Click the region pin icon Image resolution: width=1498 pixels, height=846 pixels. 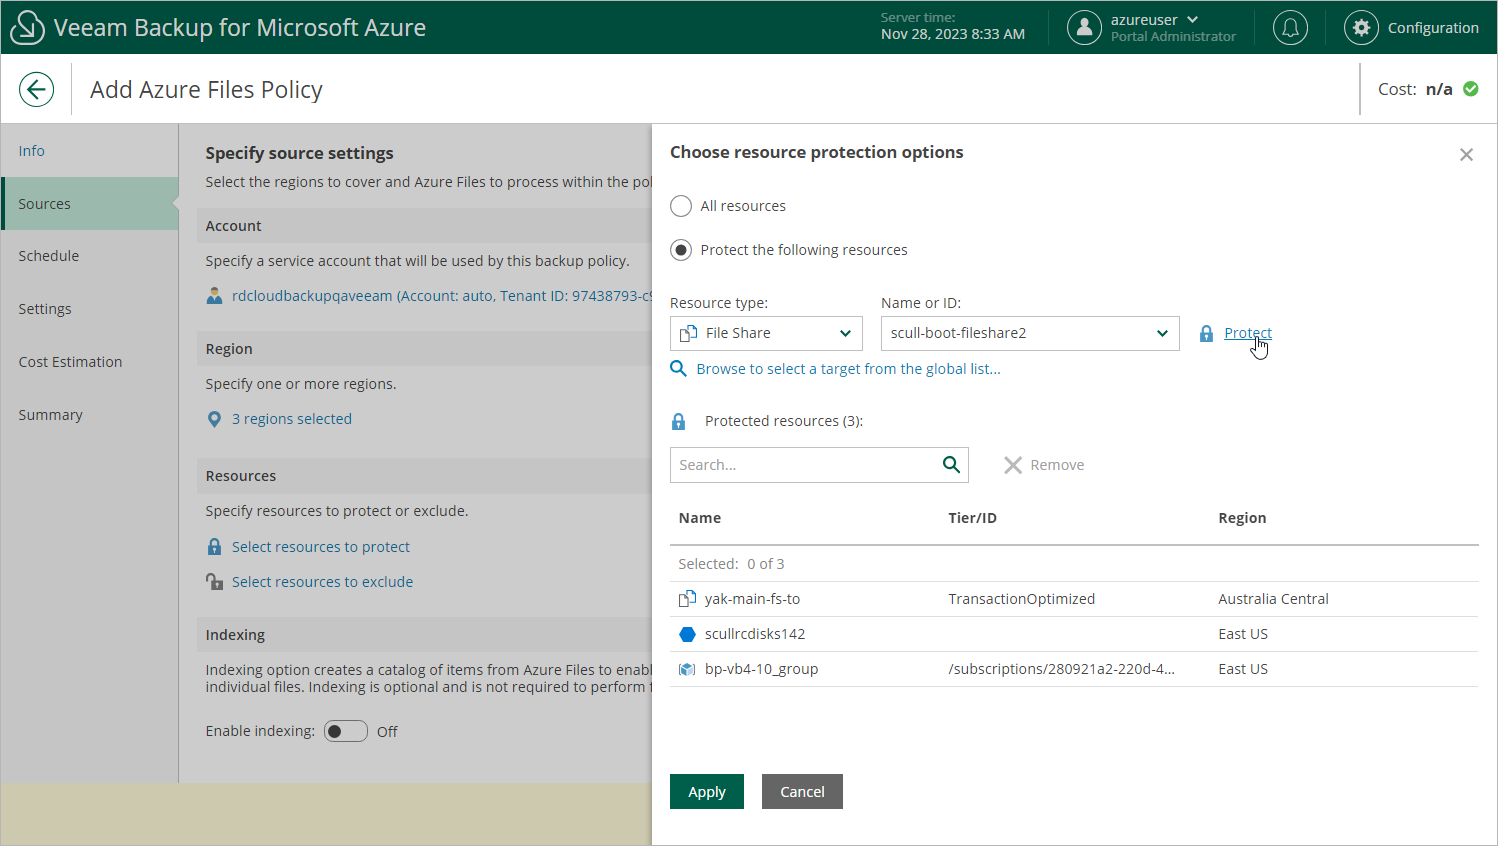pos(214,419)
